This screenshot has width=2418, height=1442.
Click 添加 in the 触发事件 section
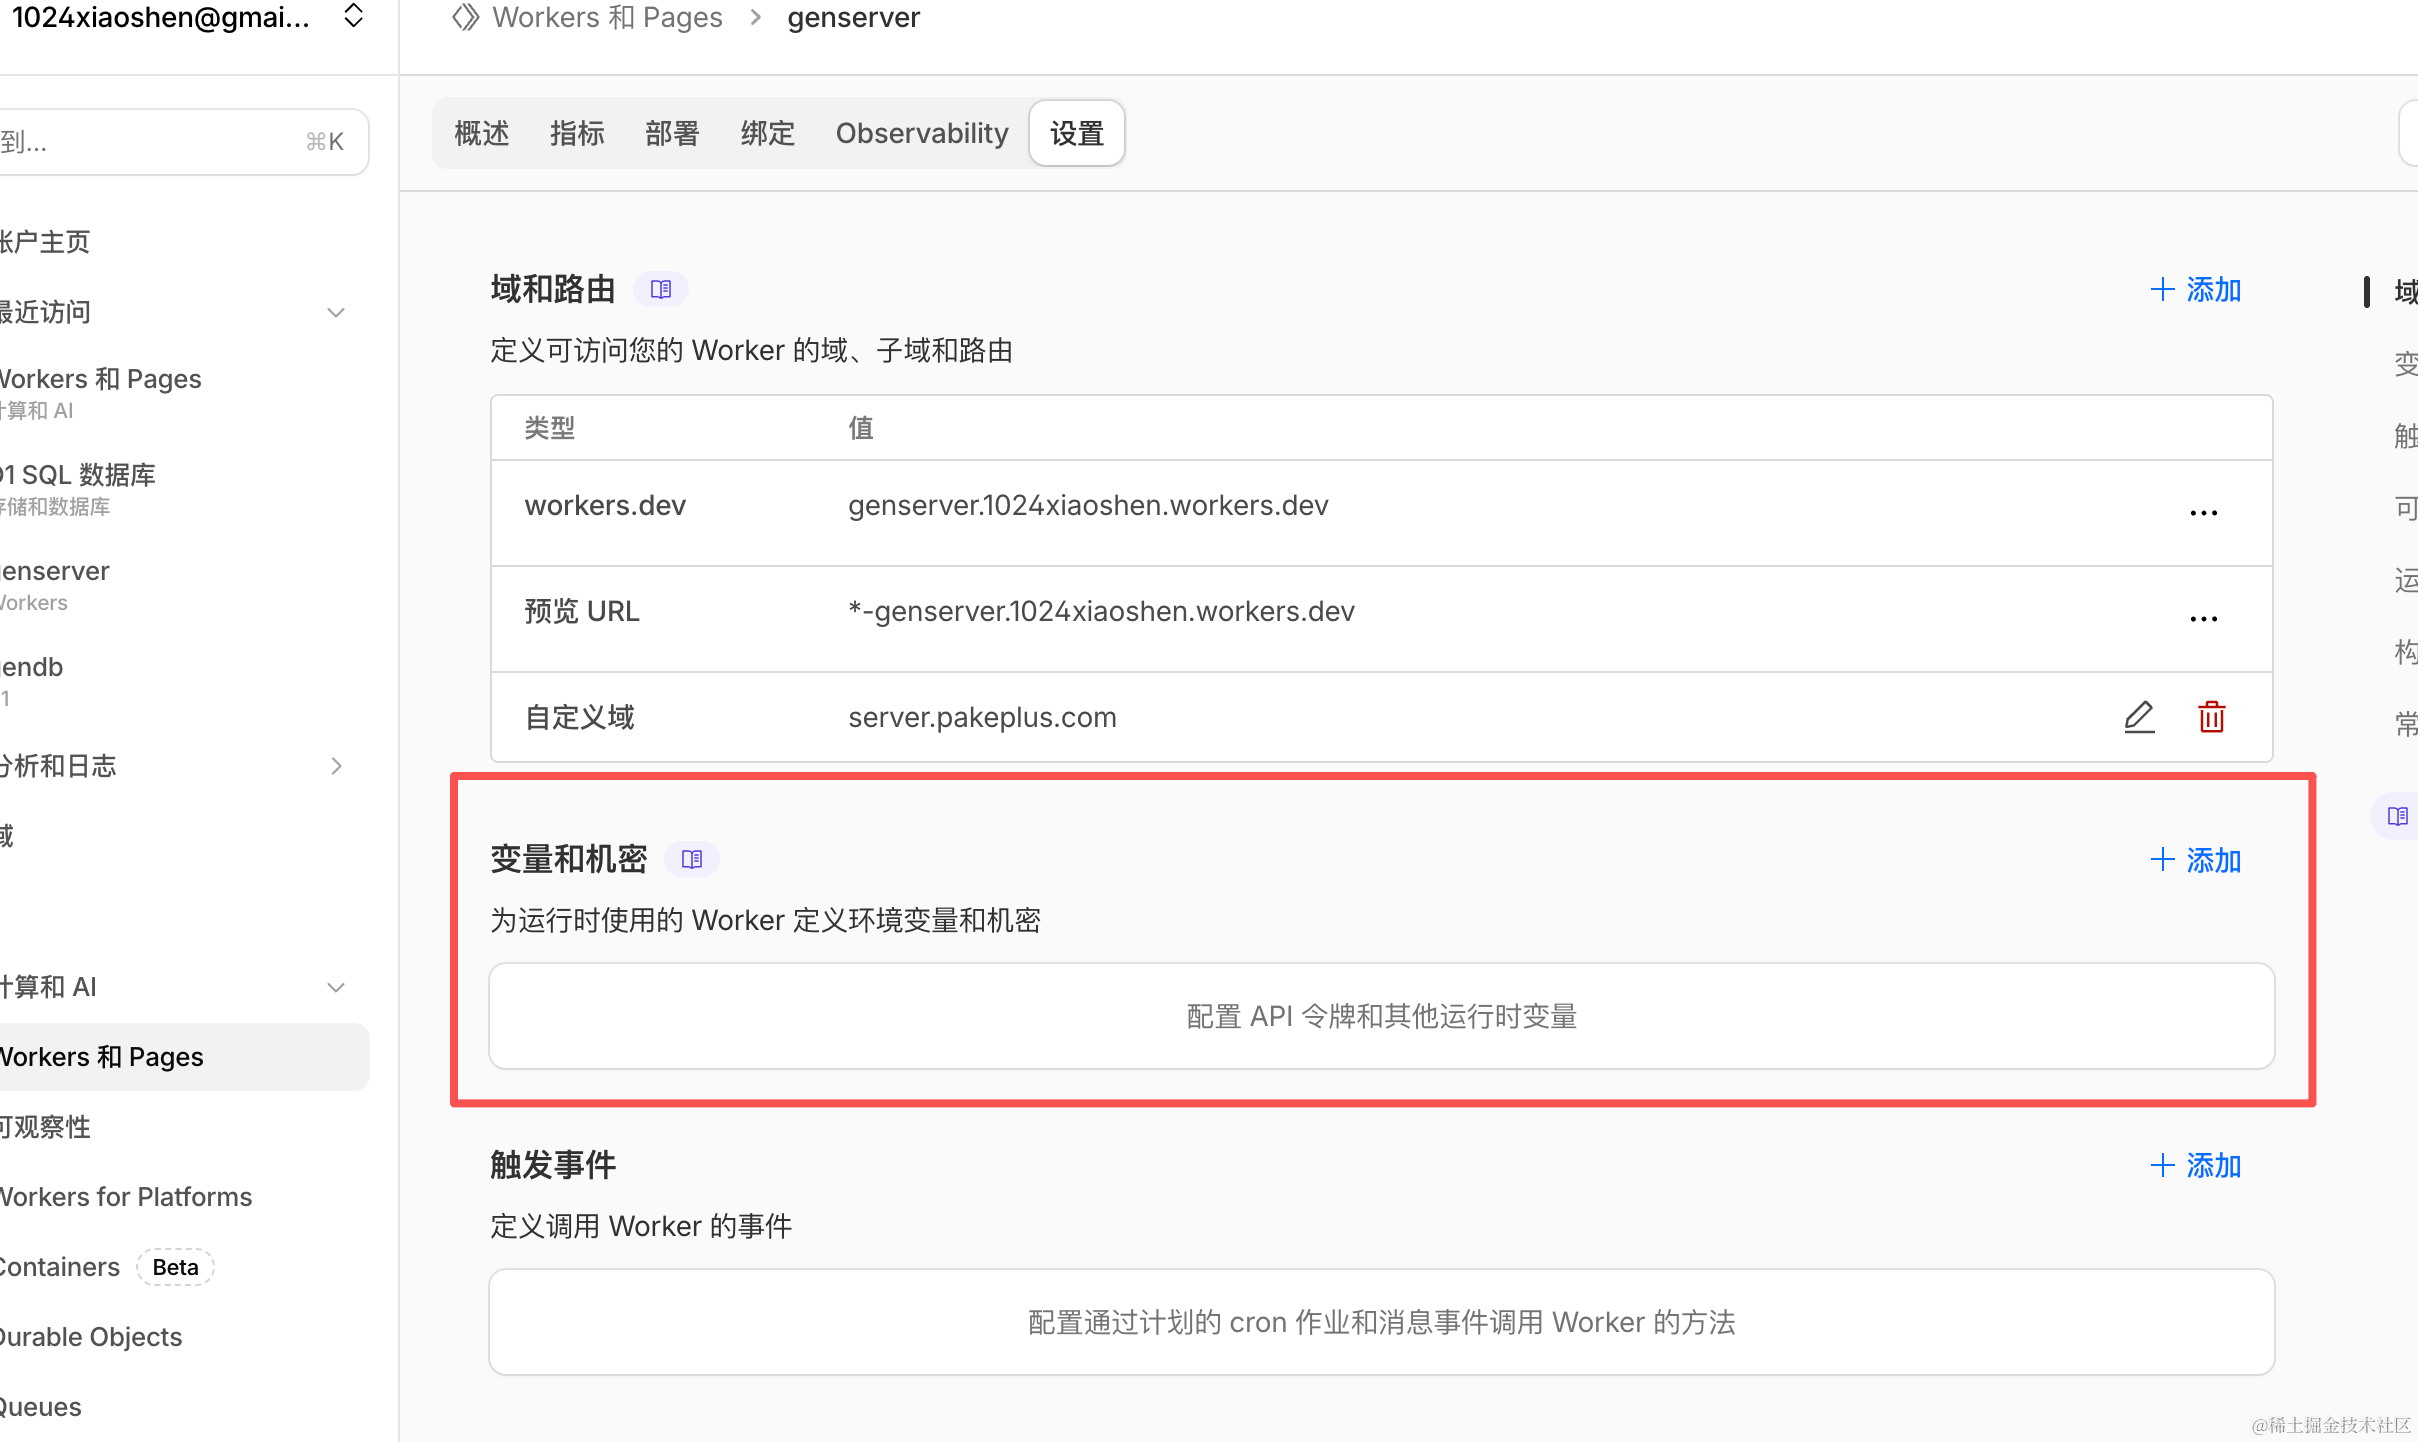[2196, 1165]
